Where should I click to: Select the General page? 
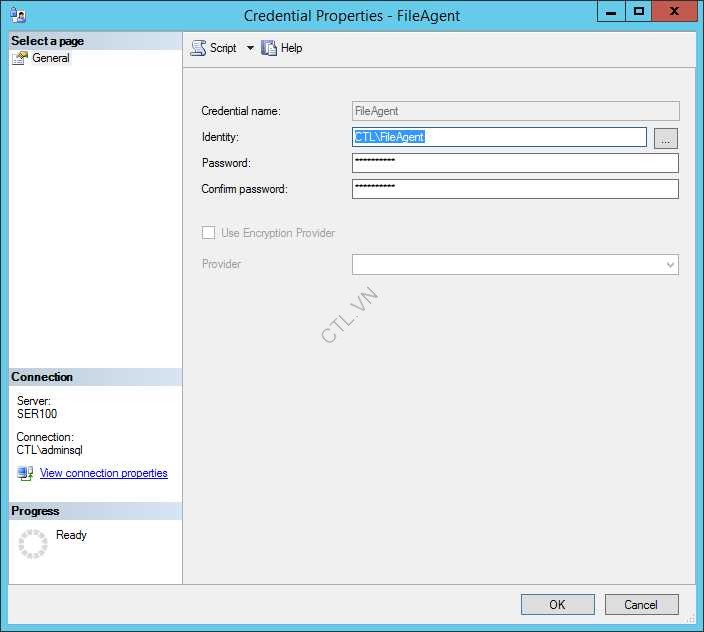click(x=50, y=58)
